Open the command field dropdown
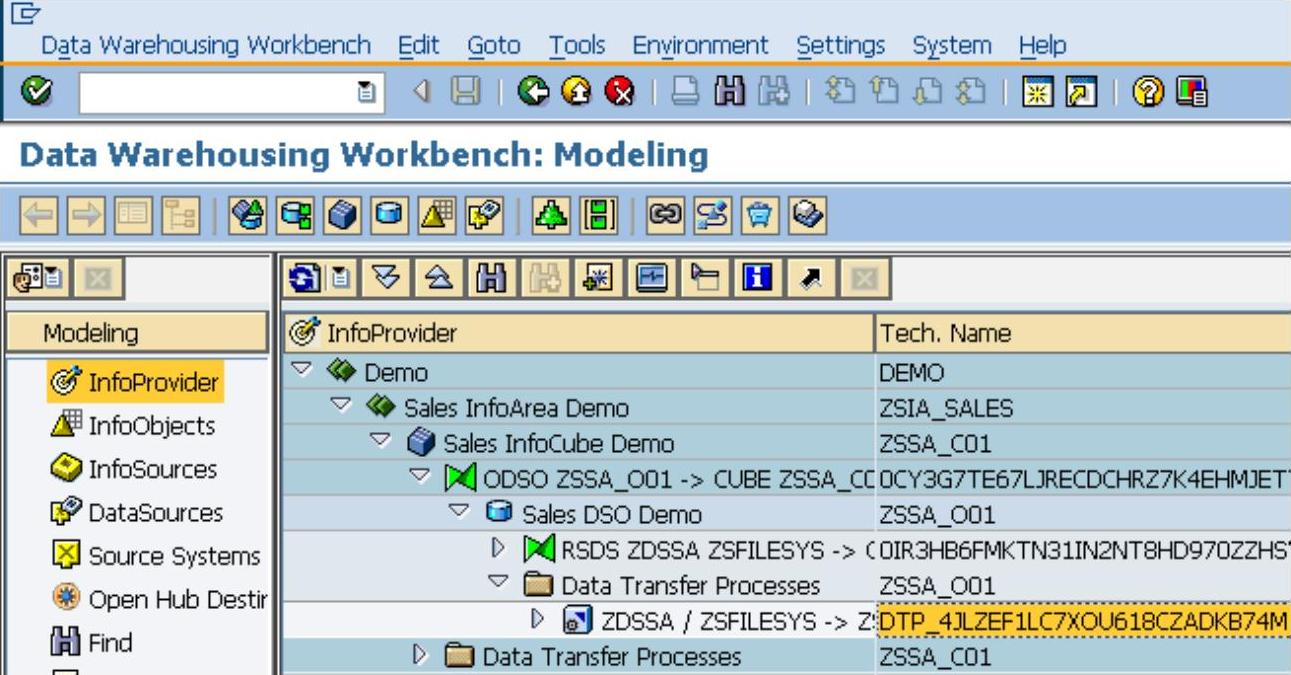Viewport: 1291px width, 675px height. click(x=366, y=93)
